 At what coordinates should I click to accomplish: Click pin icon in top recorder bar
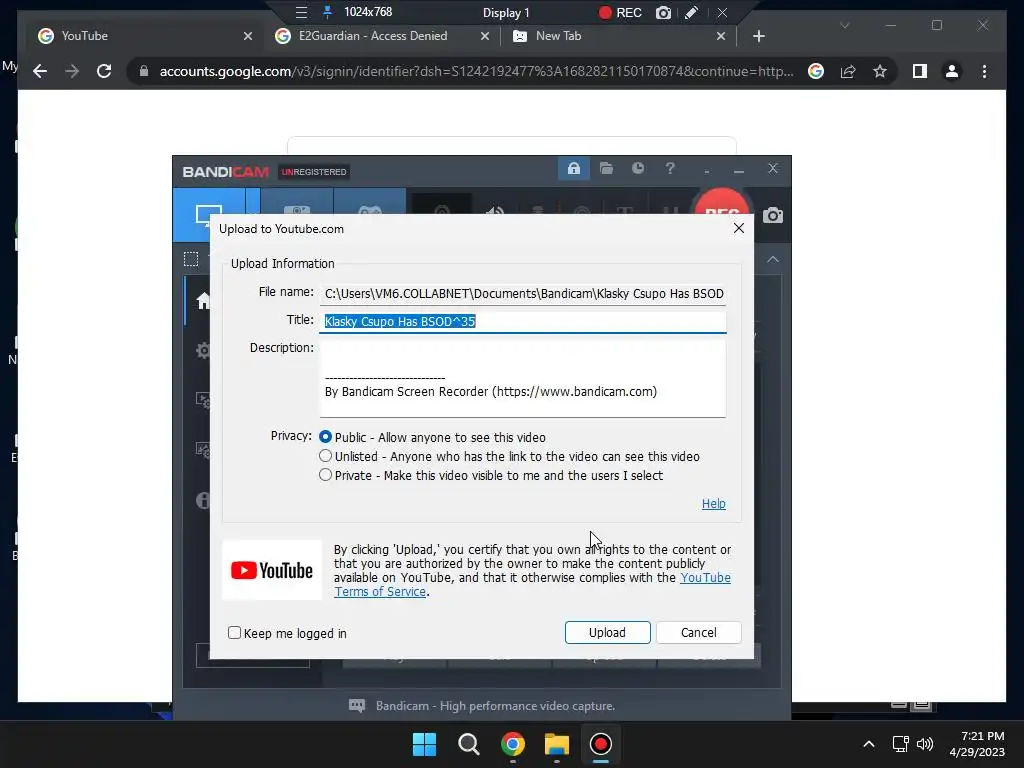(x=327, y=12)
